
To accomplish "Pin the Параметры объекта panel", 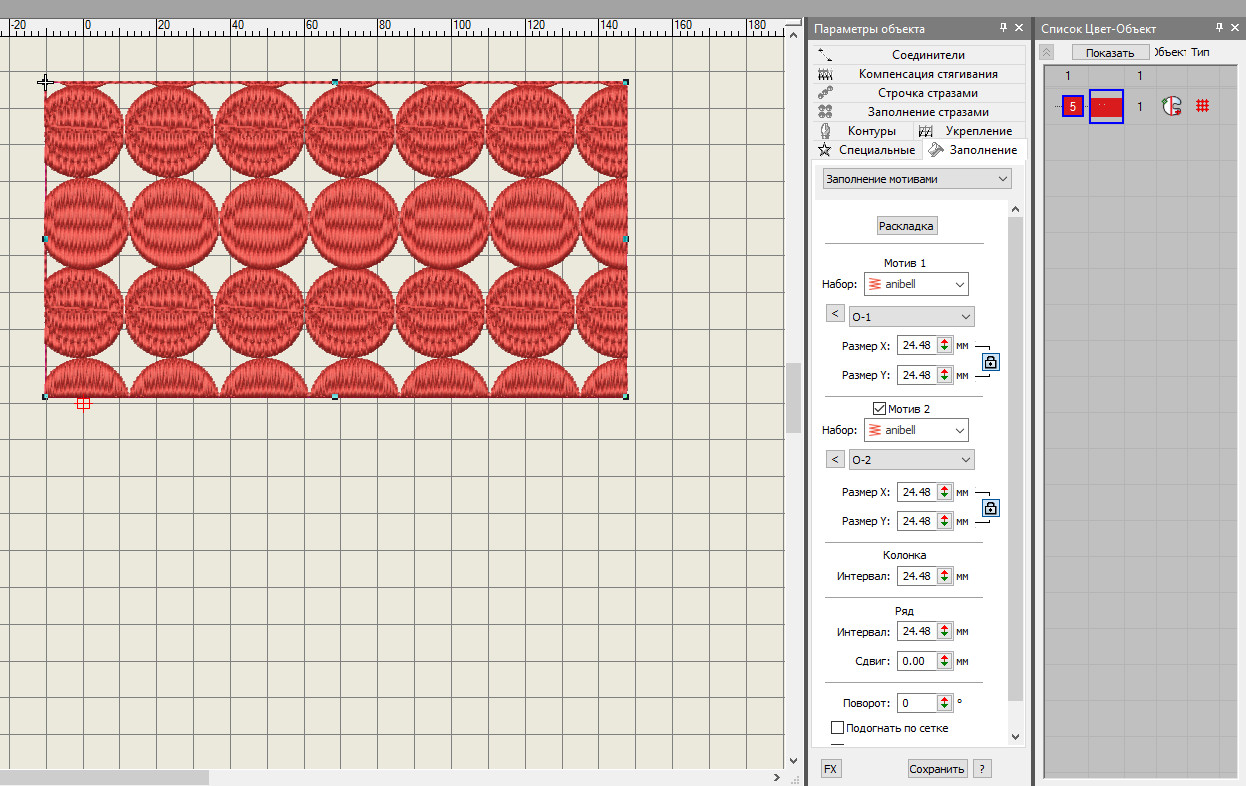I will tap(1003, 28).
